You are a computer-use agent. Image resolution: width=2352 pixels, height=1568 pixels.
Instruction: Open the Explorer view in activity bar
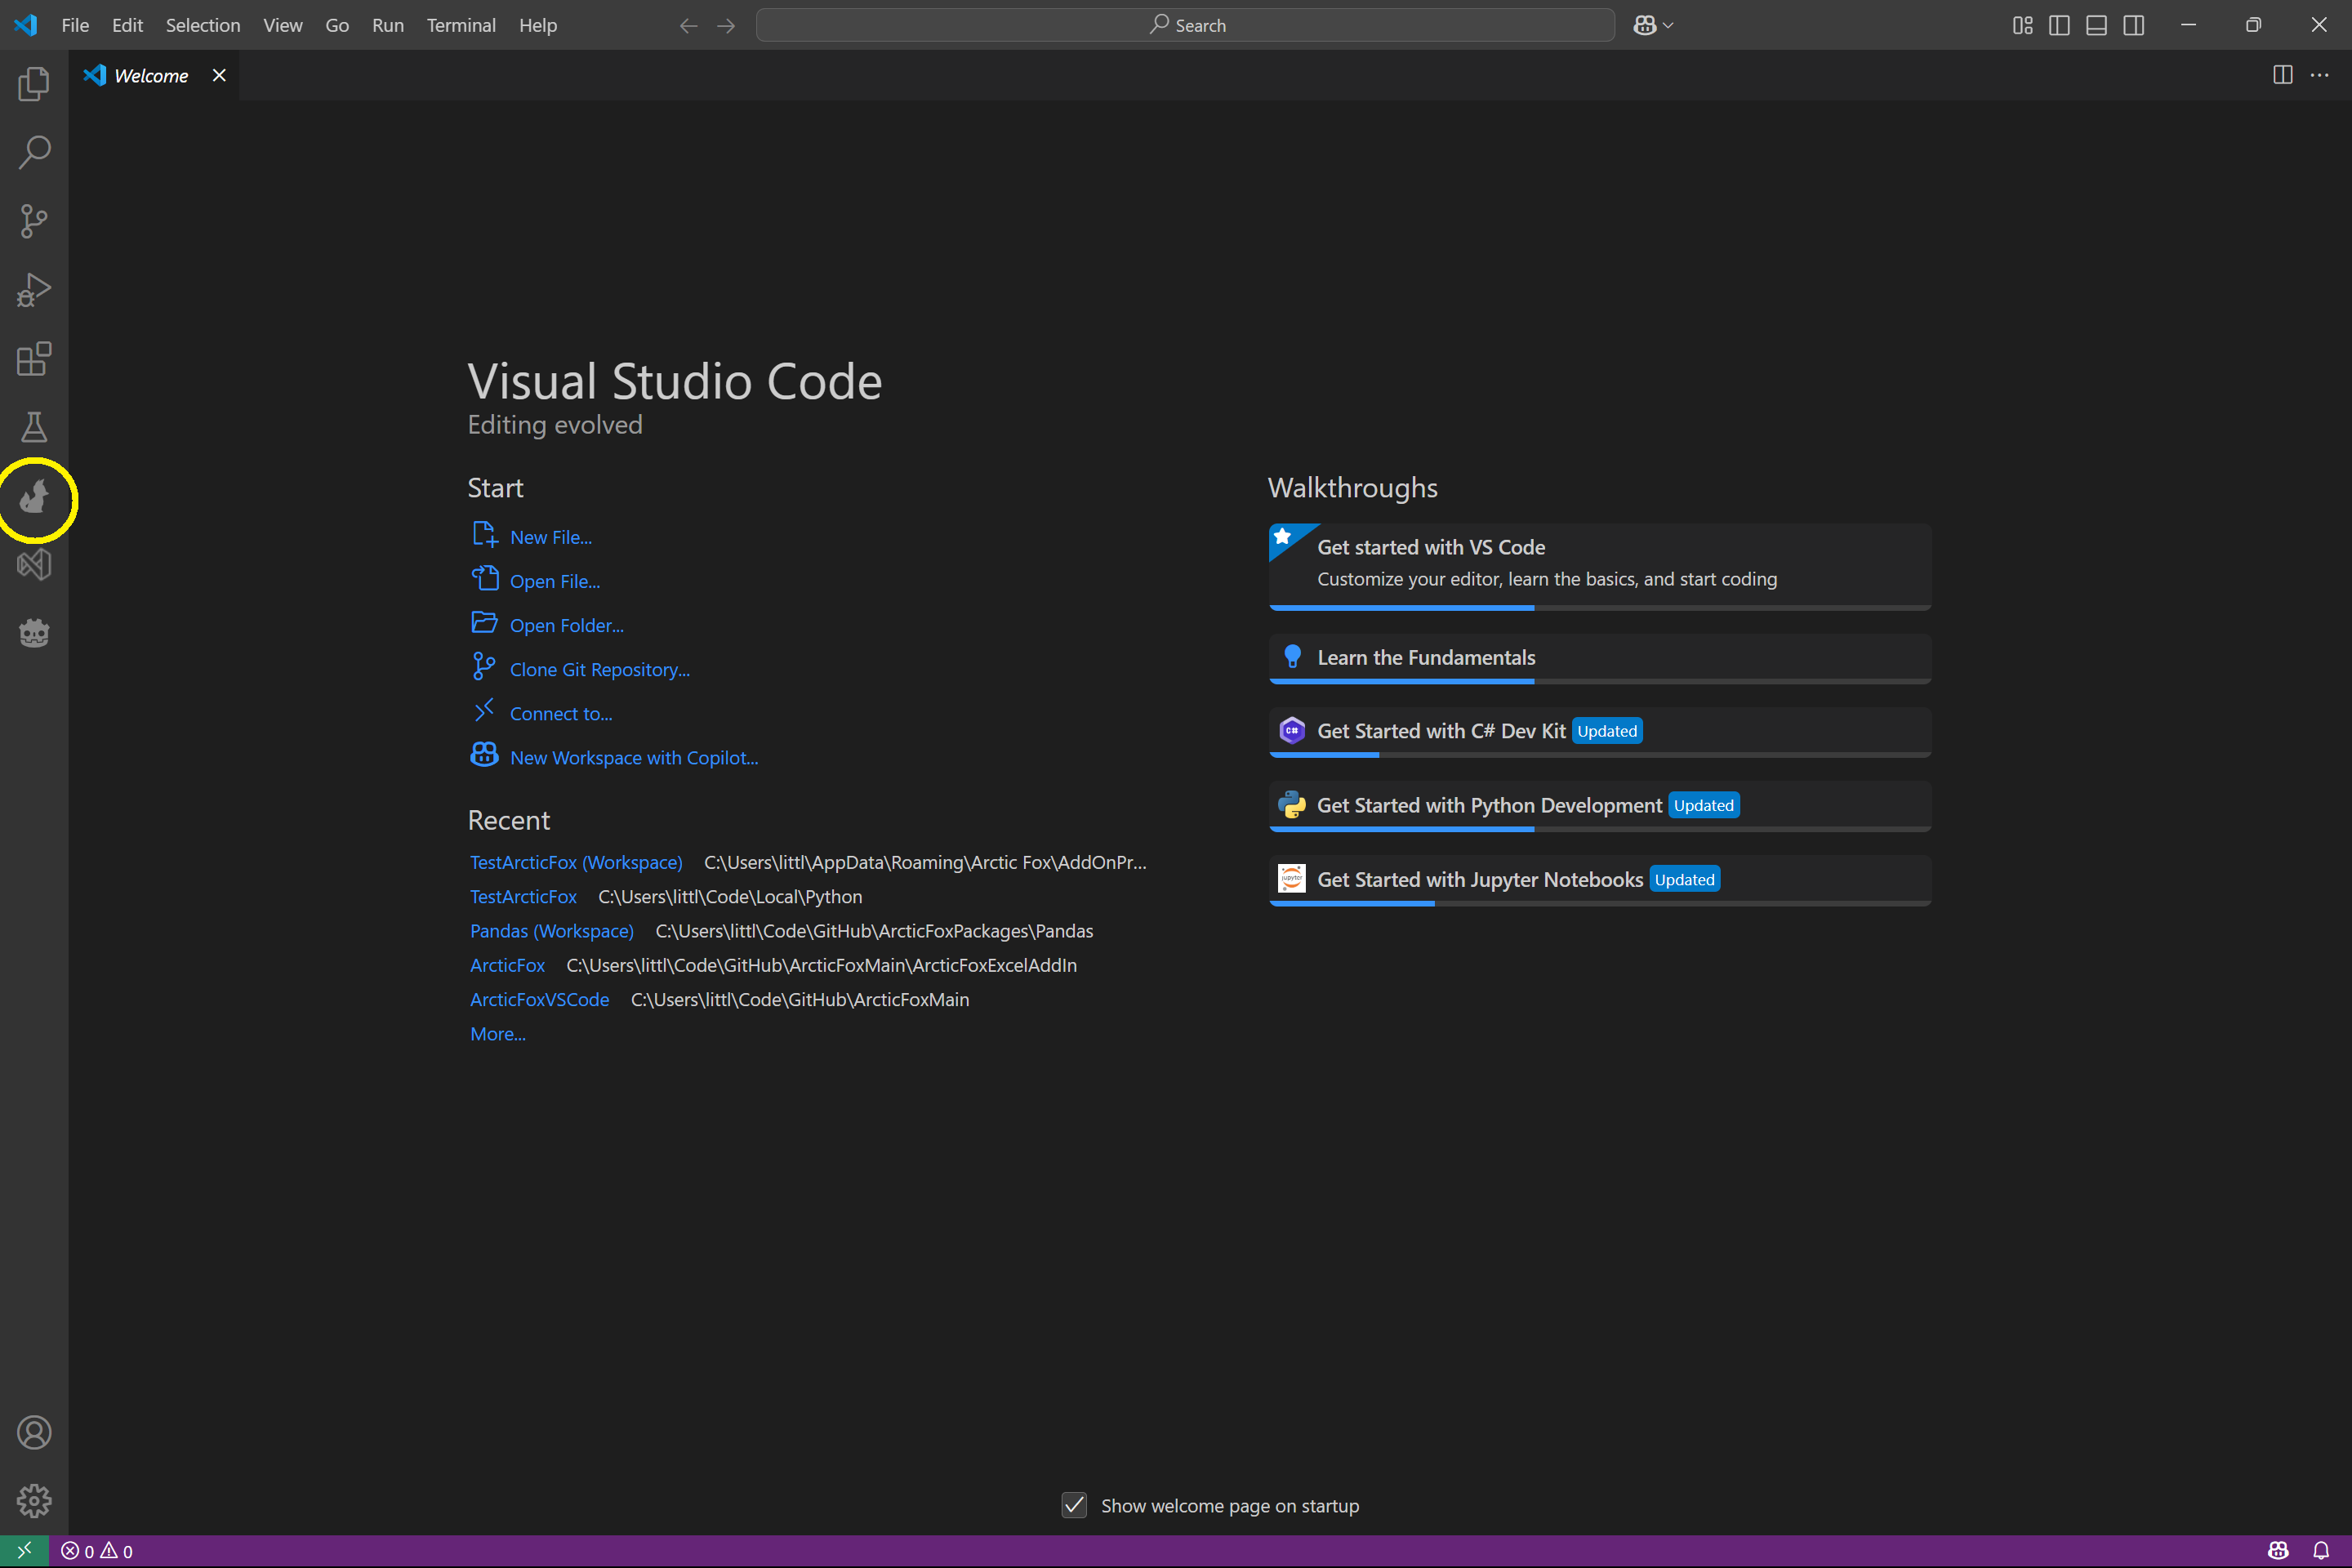pos(34,84)
